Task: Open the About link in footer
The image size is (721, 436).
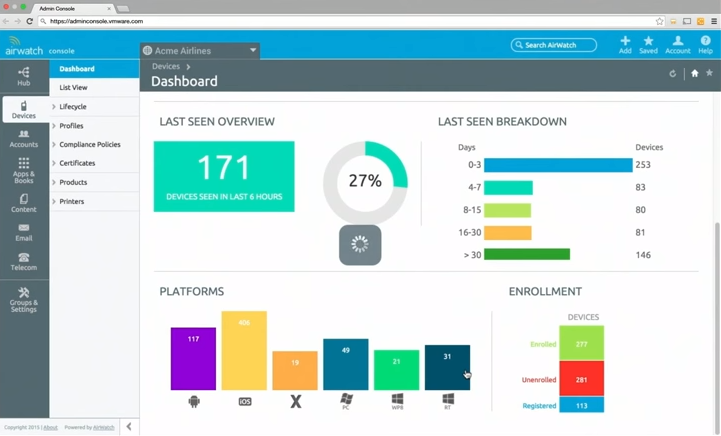Action: click(51, 427)
